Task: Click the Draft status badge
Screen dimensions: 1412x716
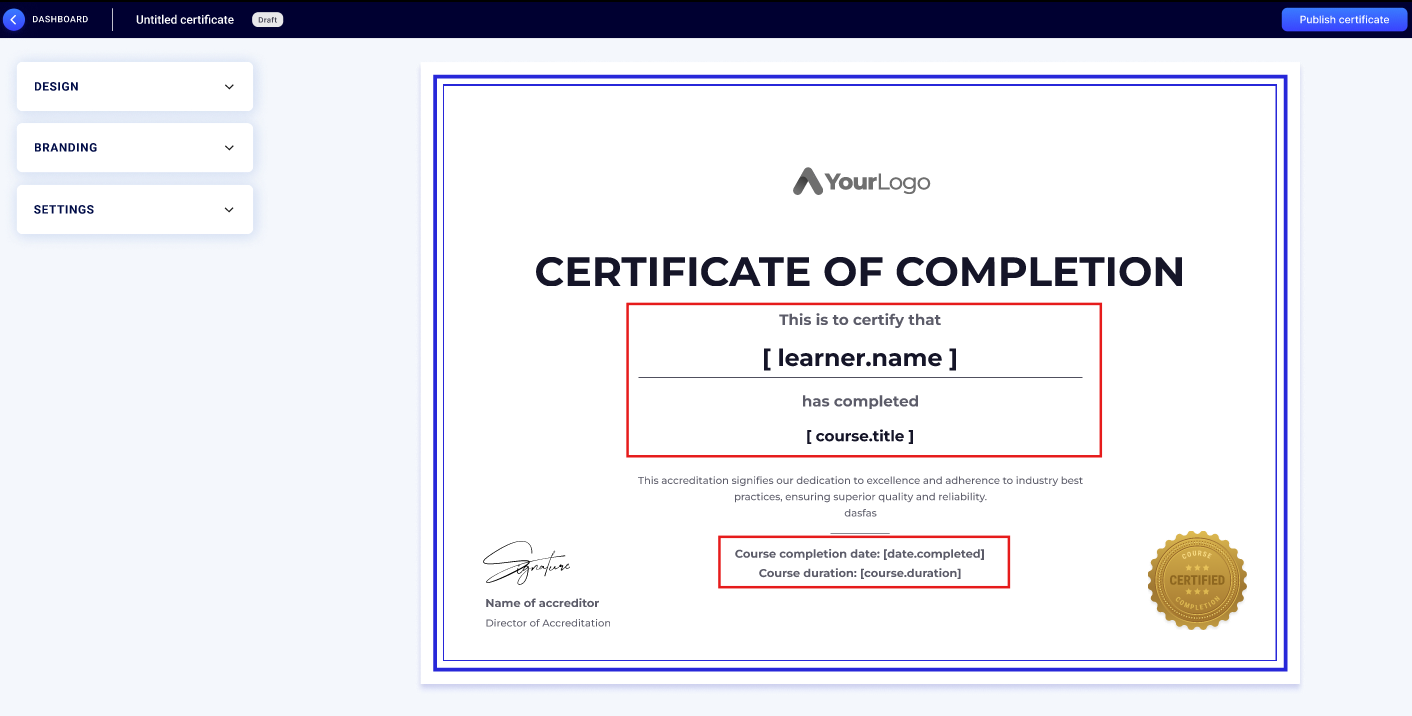Action: tap(267, 20)
